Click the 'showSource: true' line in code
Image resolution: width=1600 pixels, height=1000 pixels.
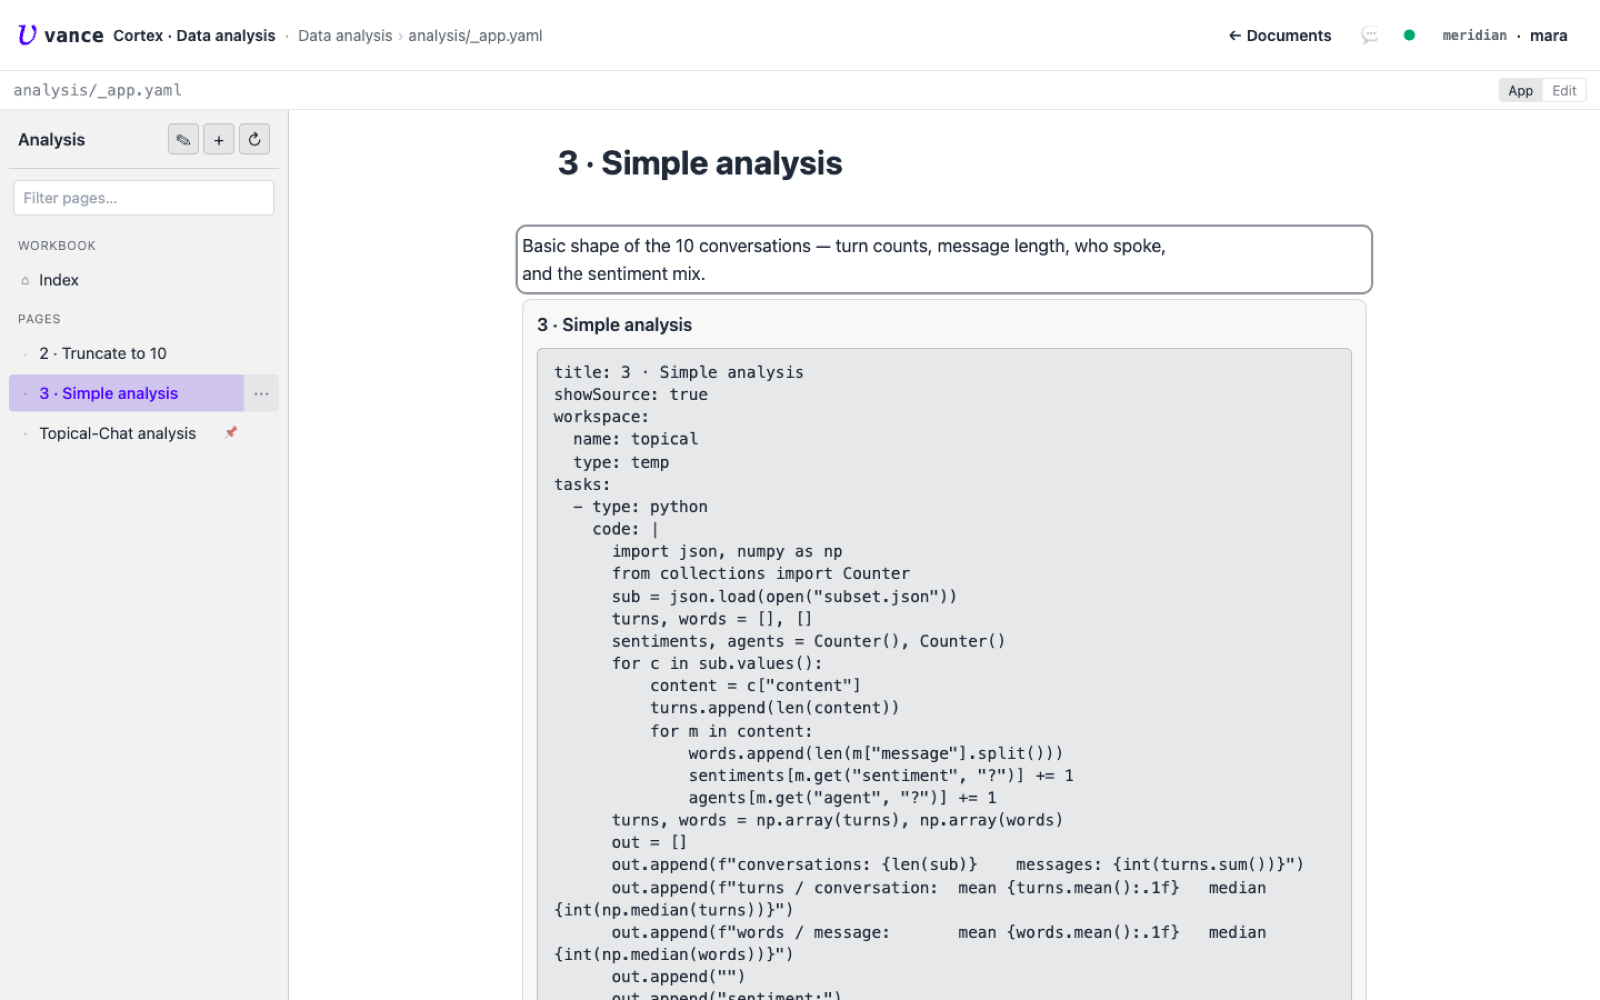tap(631, 395)
